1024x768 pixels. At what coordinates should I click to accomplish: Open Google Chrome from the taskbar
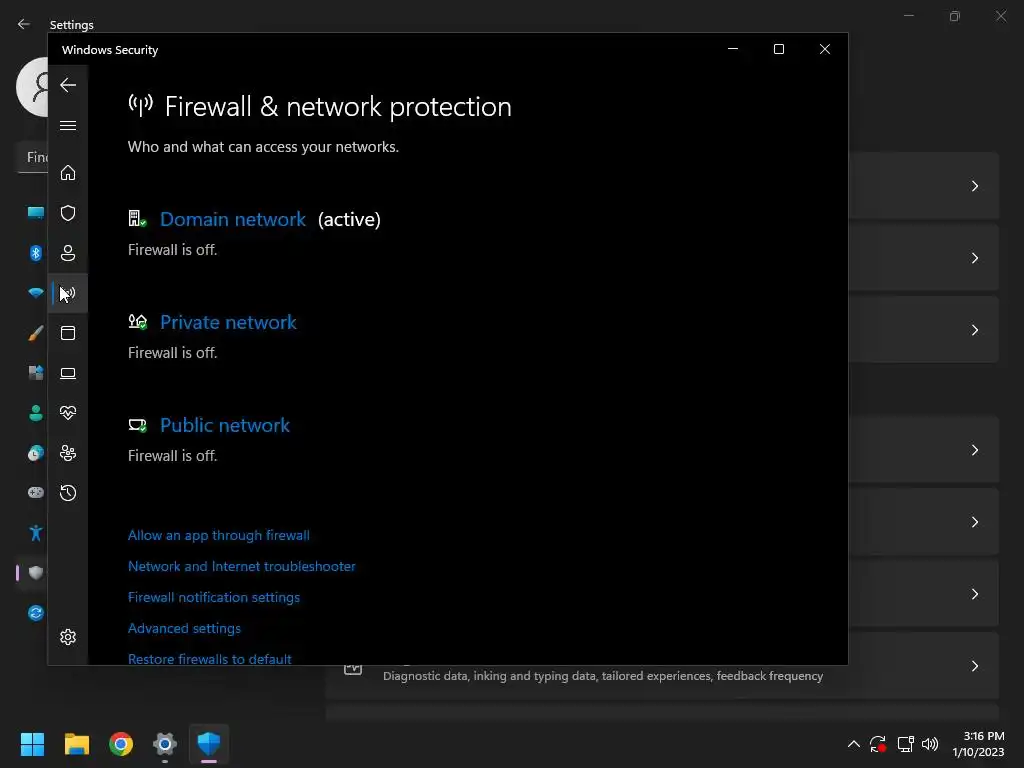(x=121, y=744)
